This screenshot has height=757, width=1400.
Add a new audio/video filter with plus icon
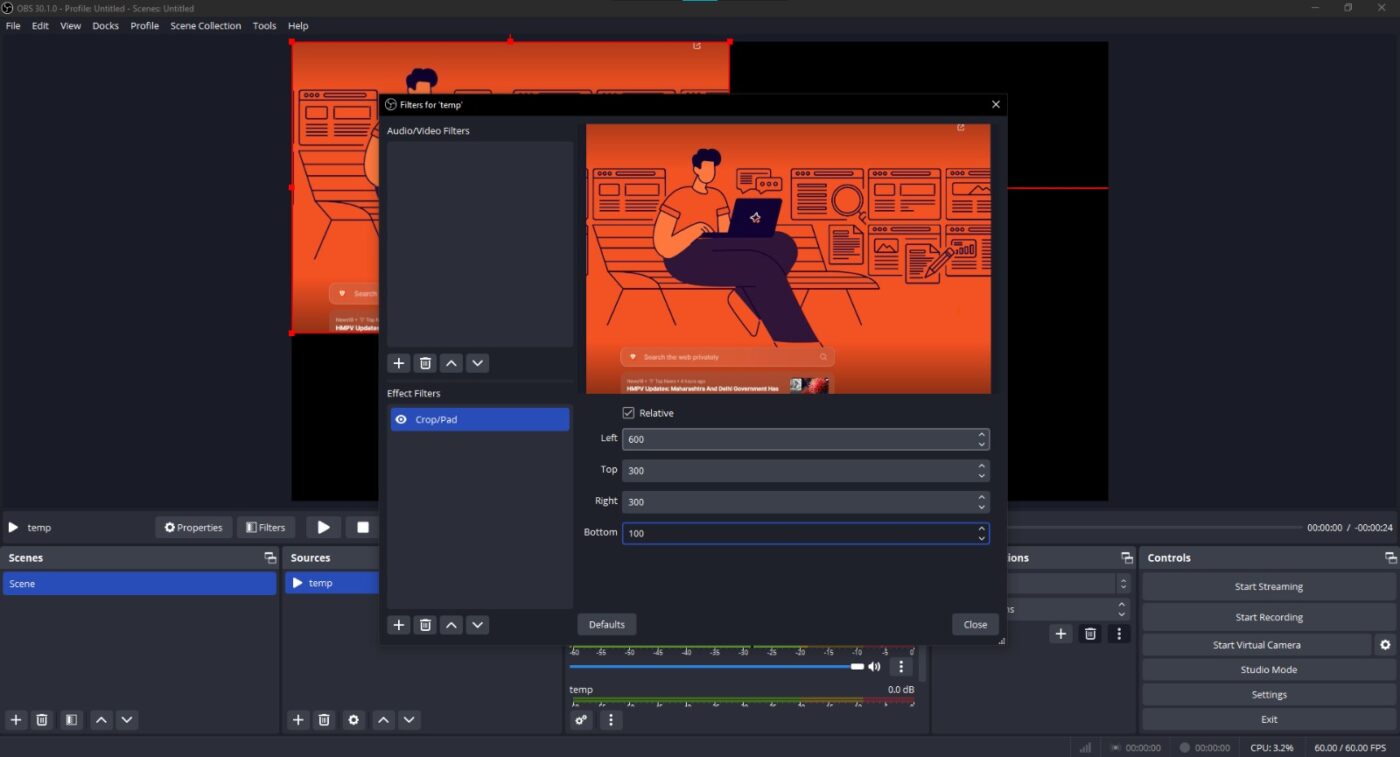click(x=398, y=364)
